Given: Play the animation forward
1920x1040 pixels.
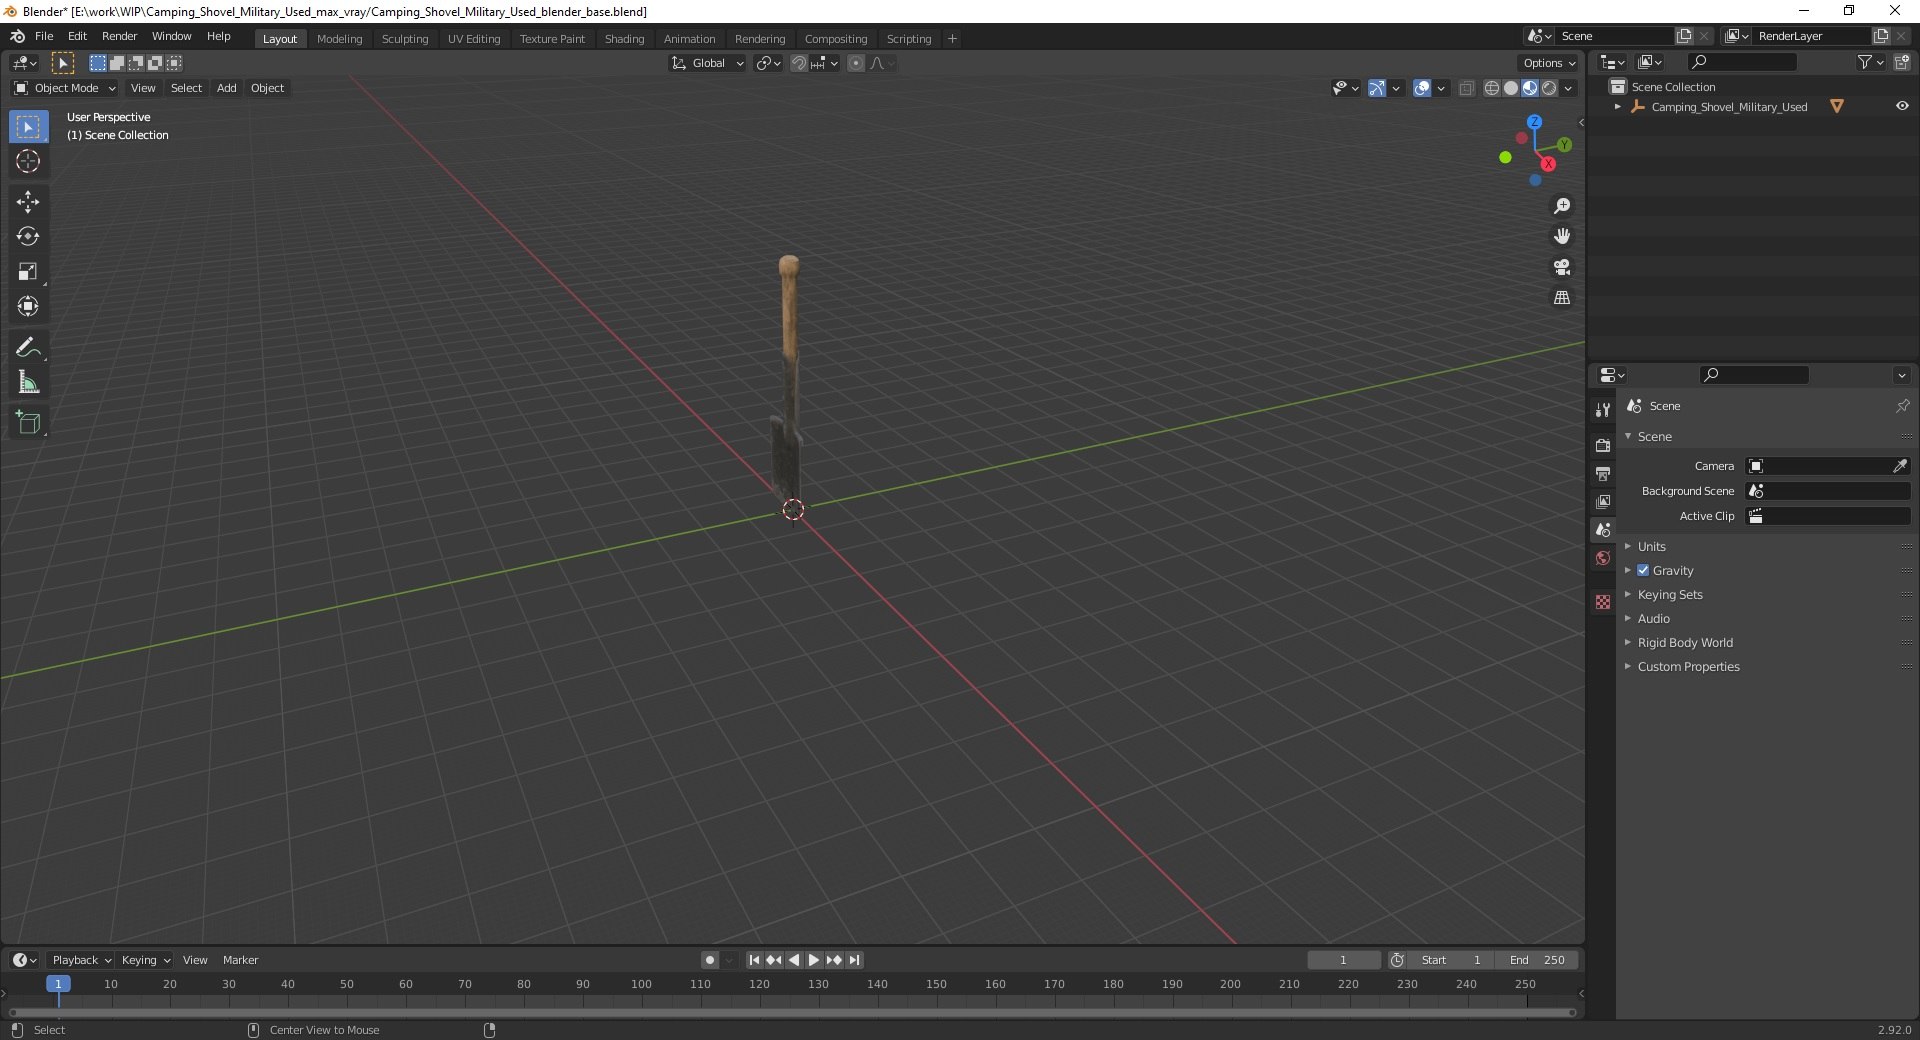Looking at the screenshot, I should click(x=814, y=960).
